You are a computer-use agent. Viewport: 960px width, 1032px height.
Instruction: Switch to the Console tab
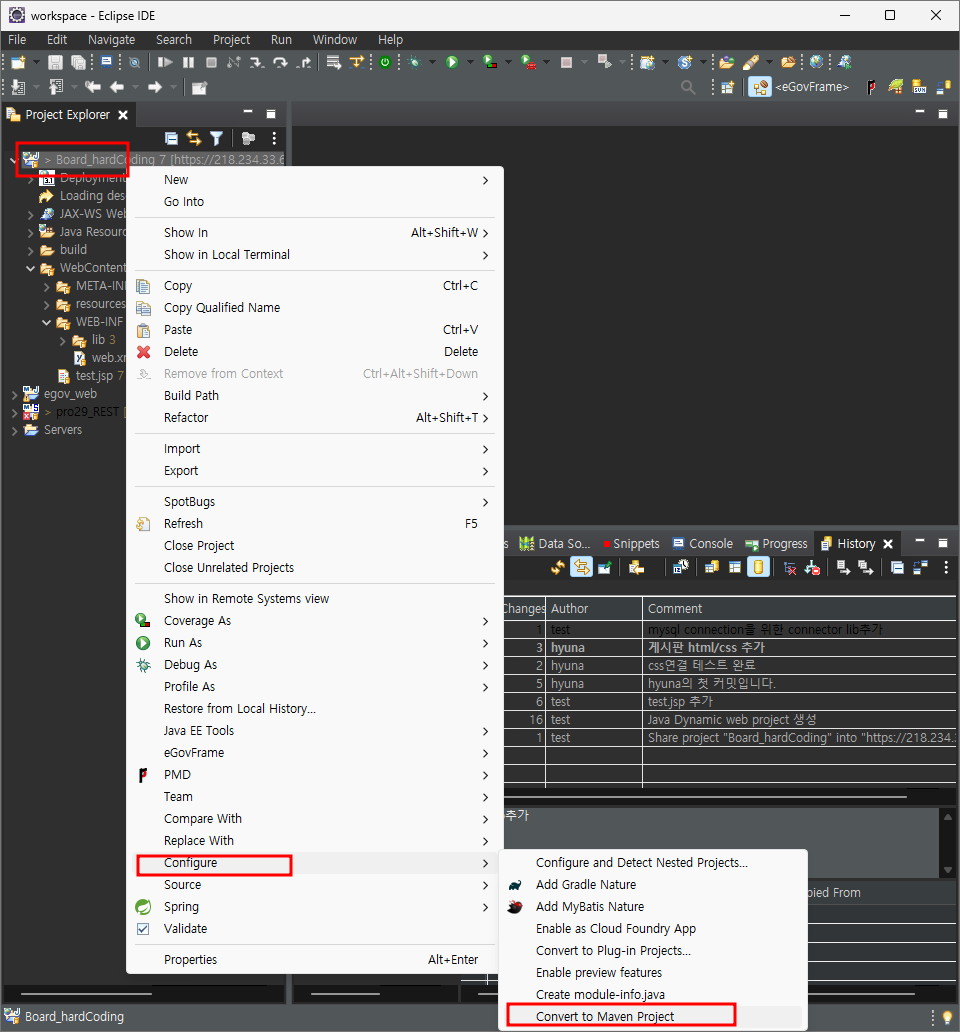(x=703, y=544)
